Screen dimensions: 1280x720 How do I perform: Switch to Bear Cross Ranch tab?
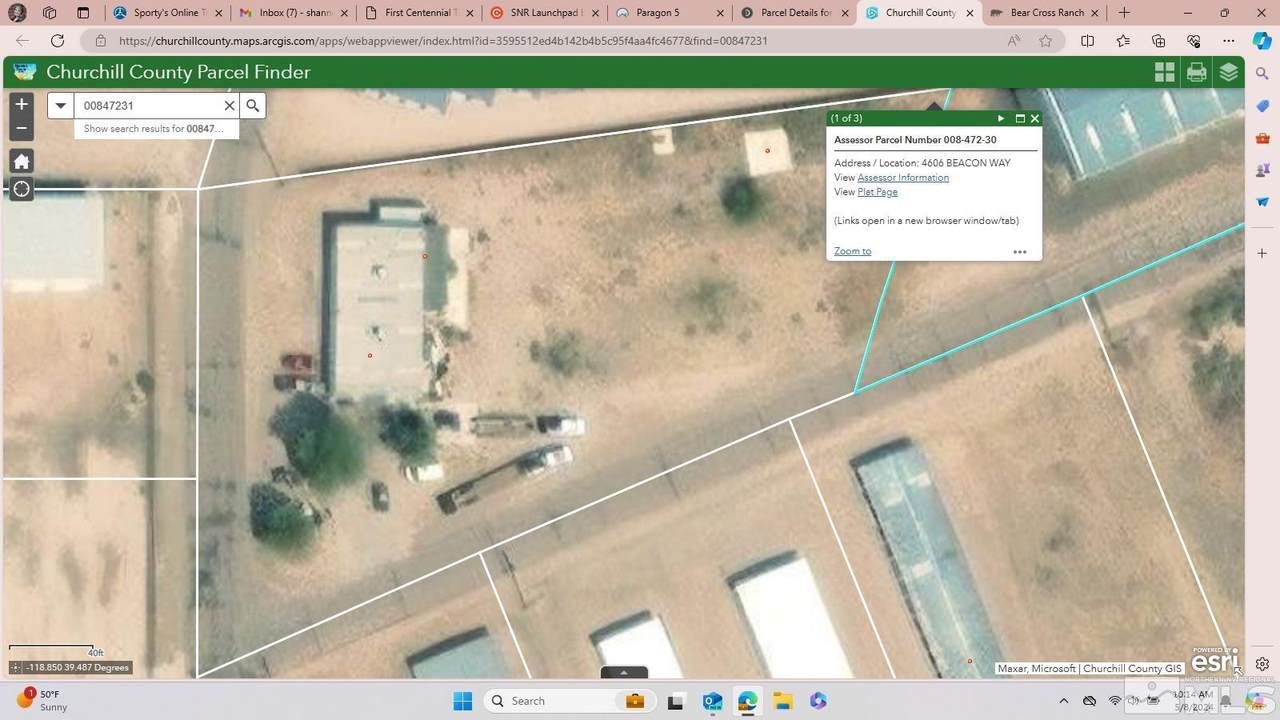(x=1047, y=13)
